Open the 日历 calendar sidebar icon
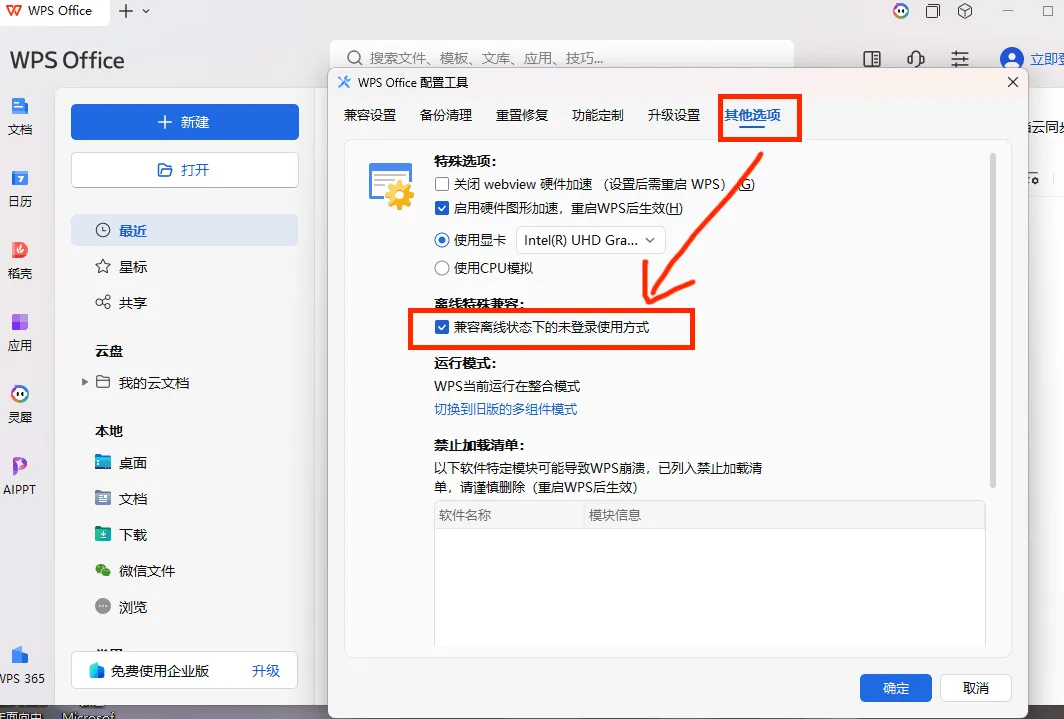 click(20, 188)
